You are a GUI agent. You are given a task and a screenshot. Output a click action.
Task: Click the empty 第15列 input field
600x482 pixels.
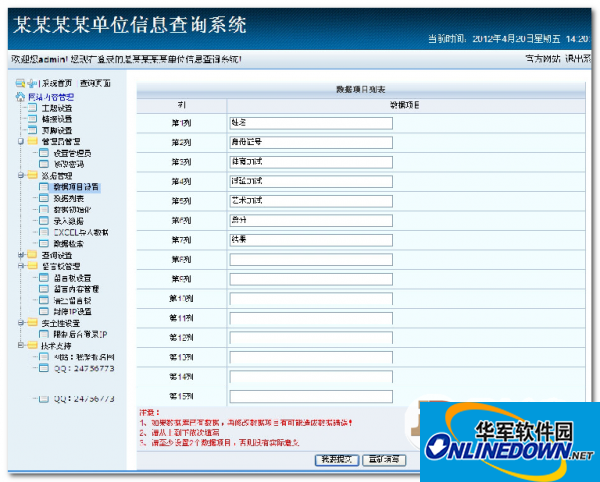click(x=311, y=396)
